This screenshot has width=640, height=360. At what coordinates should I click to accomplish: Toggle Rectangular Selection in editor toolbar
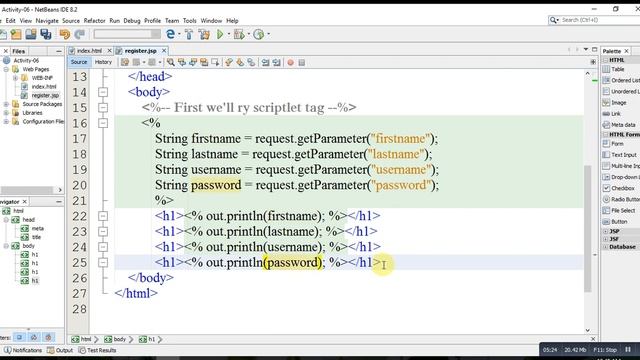coord(215,62)
